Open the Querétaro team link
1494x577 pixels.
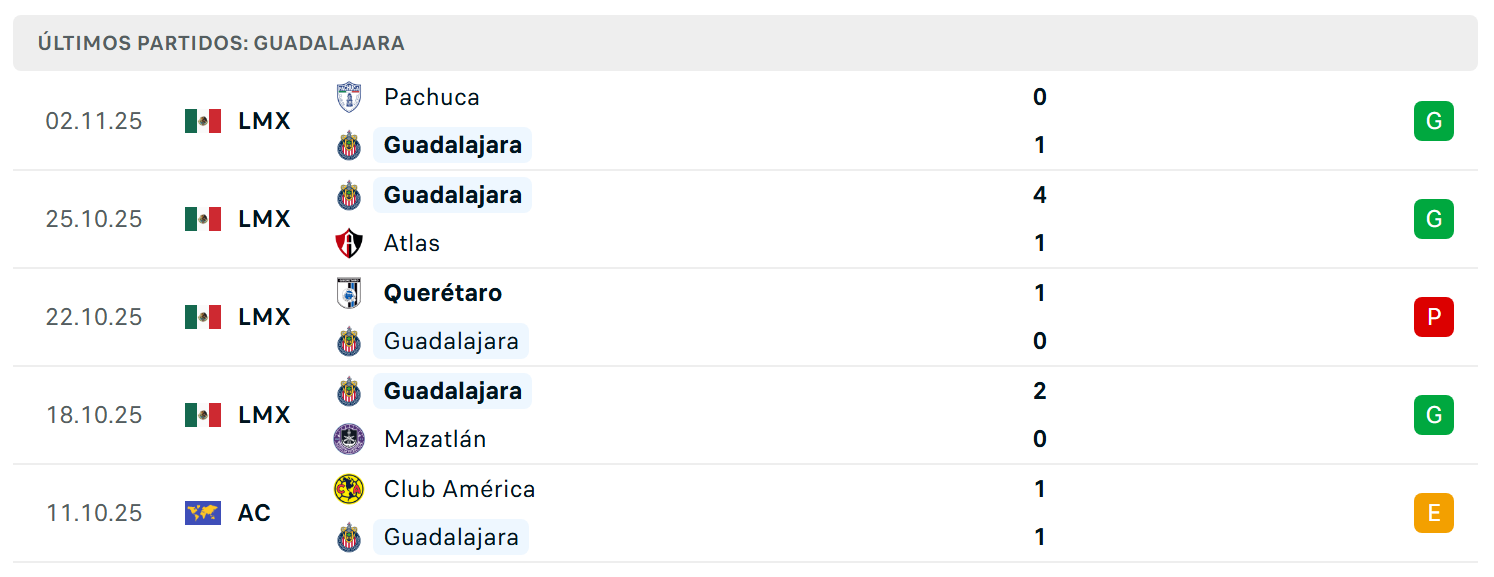(x=443, y=293)
